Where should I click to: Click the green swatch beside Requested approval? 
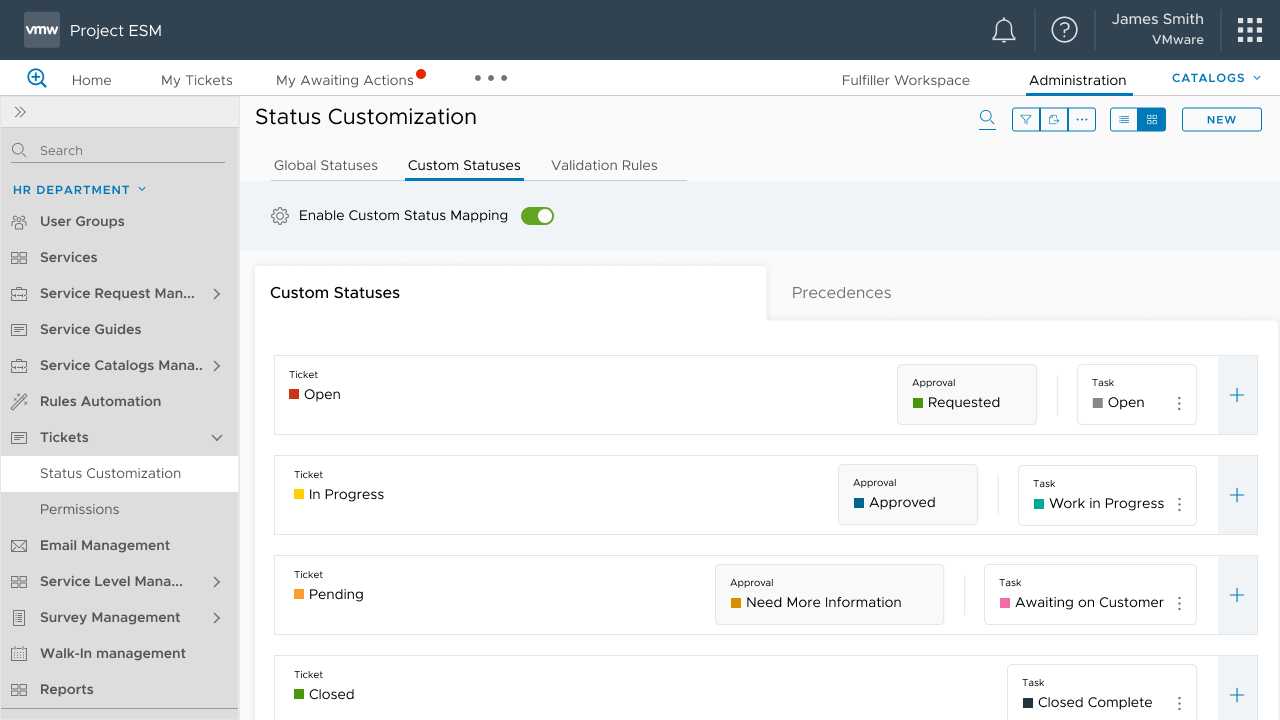click(x=918, y=403)
